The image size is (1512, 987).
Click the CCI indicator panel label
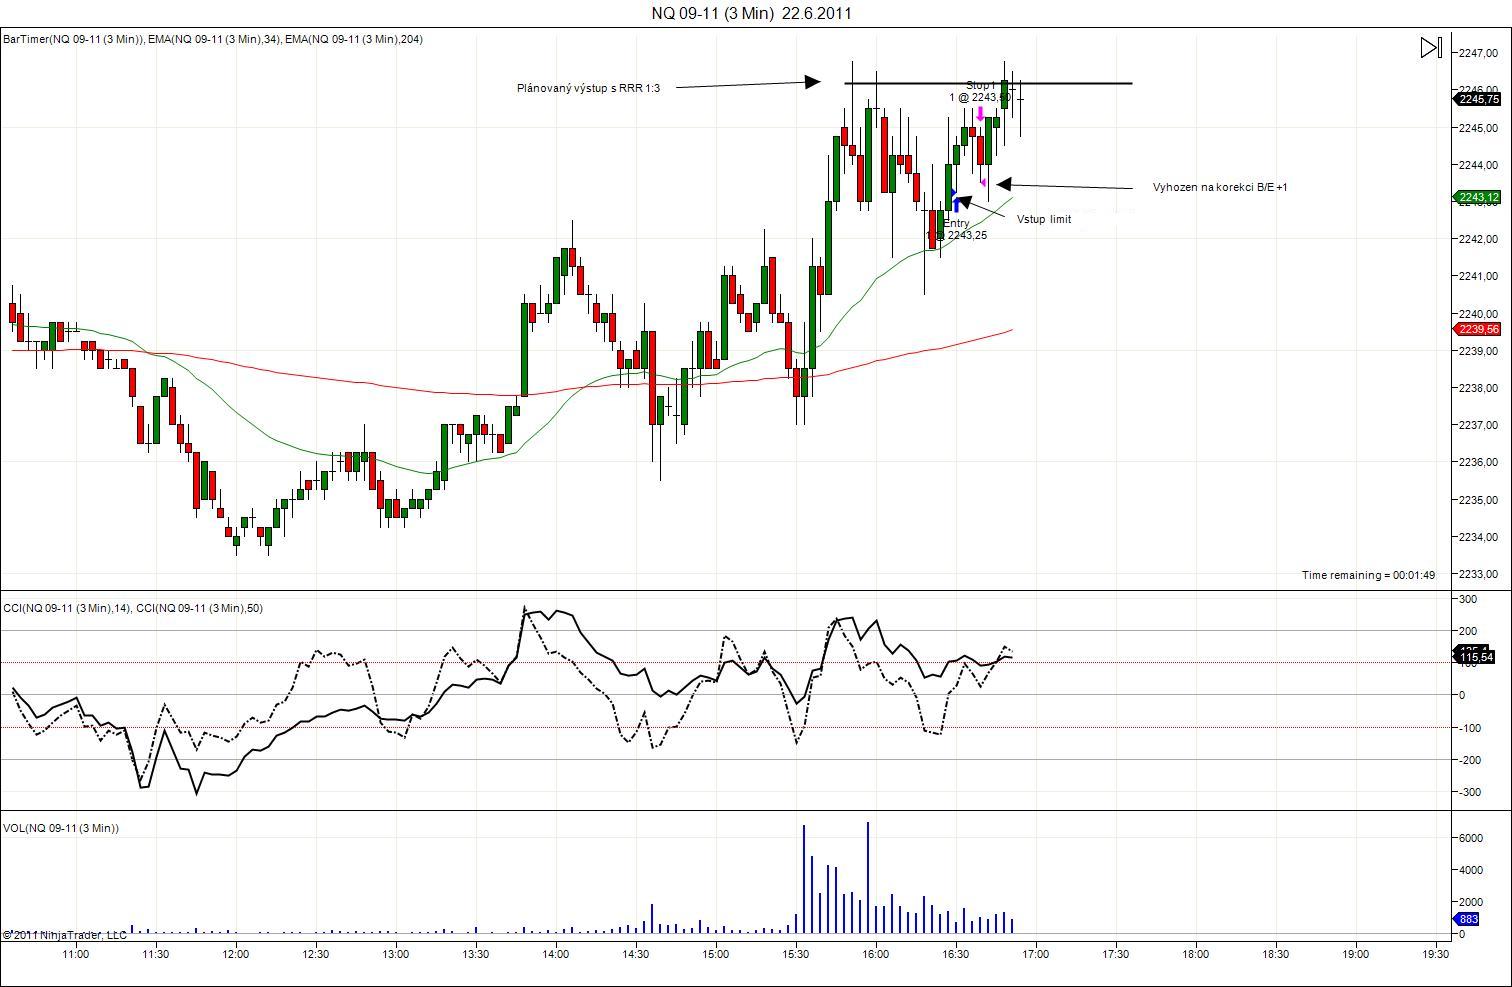coord(133,608)
